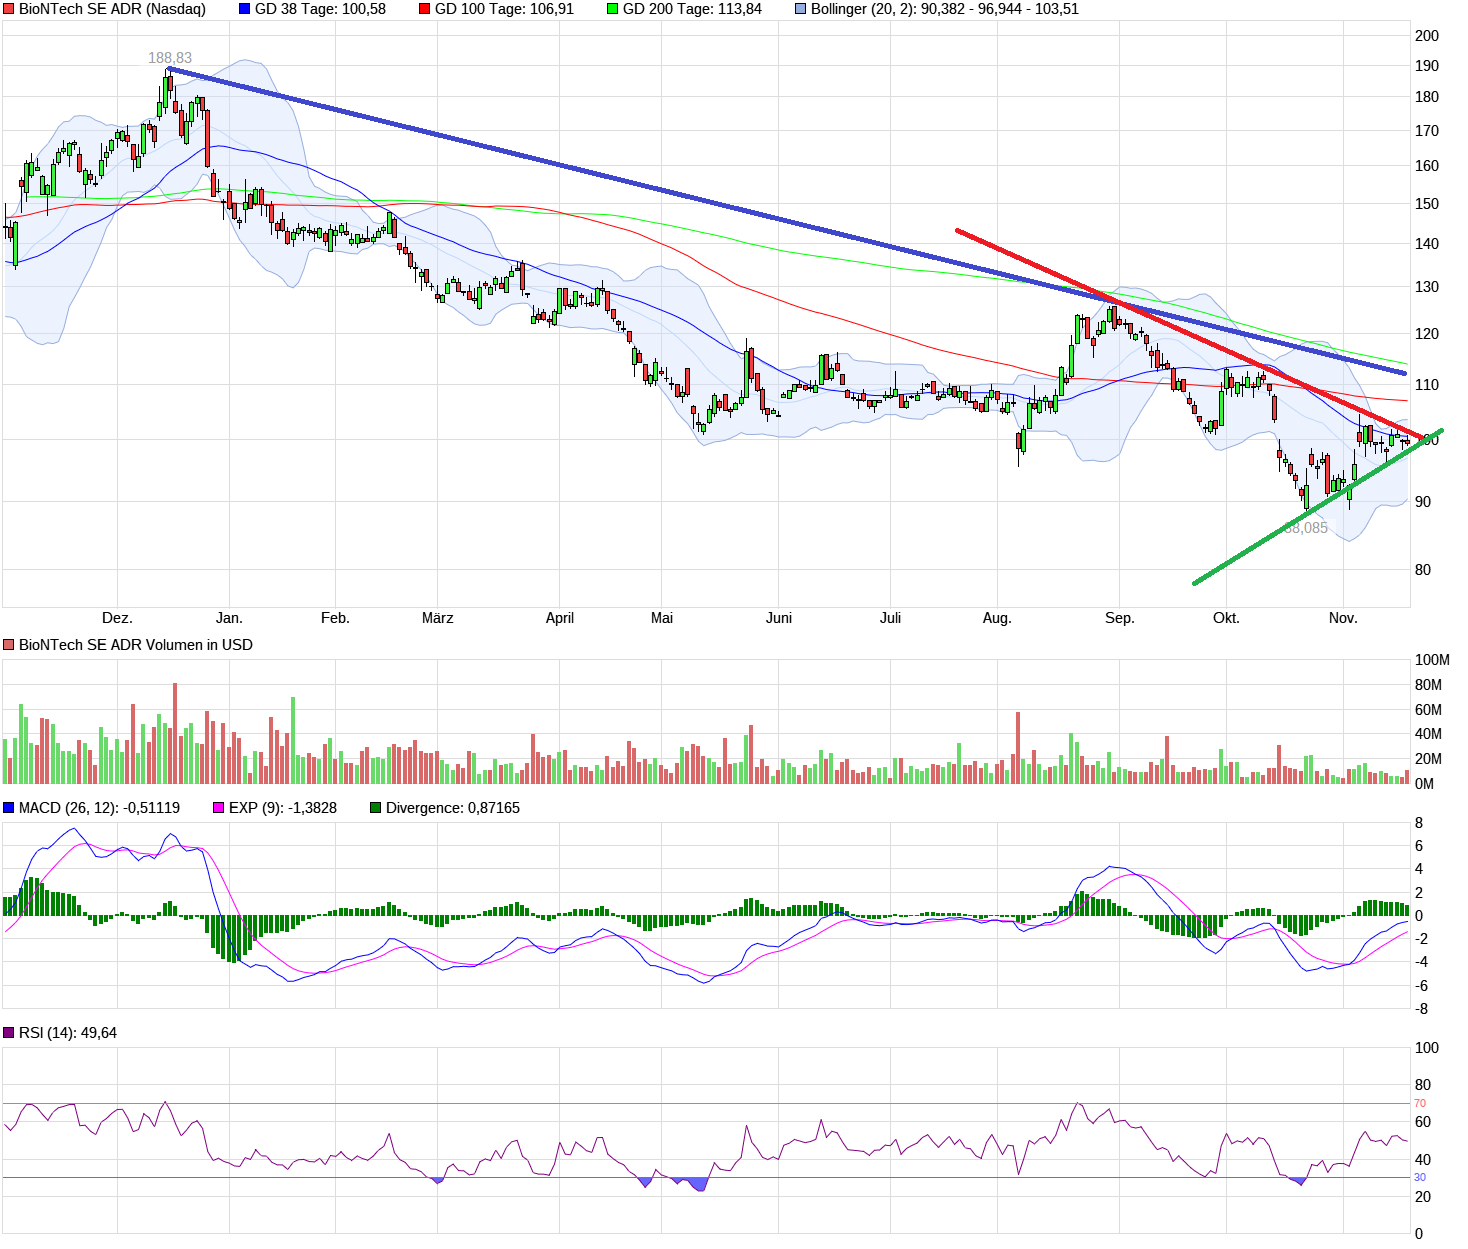Viewport: 1468px width, 1249px height.
Task: Click the "20" label on the RSI axis
Action: 1423,1197
